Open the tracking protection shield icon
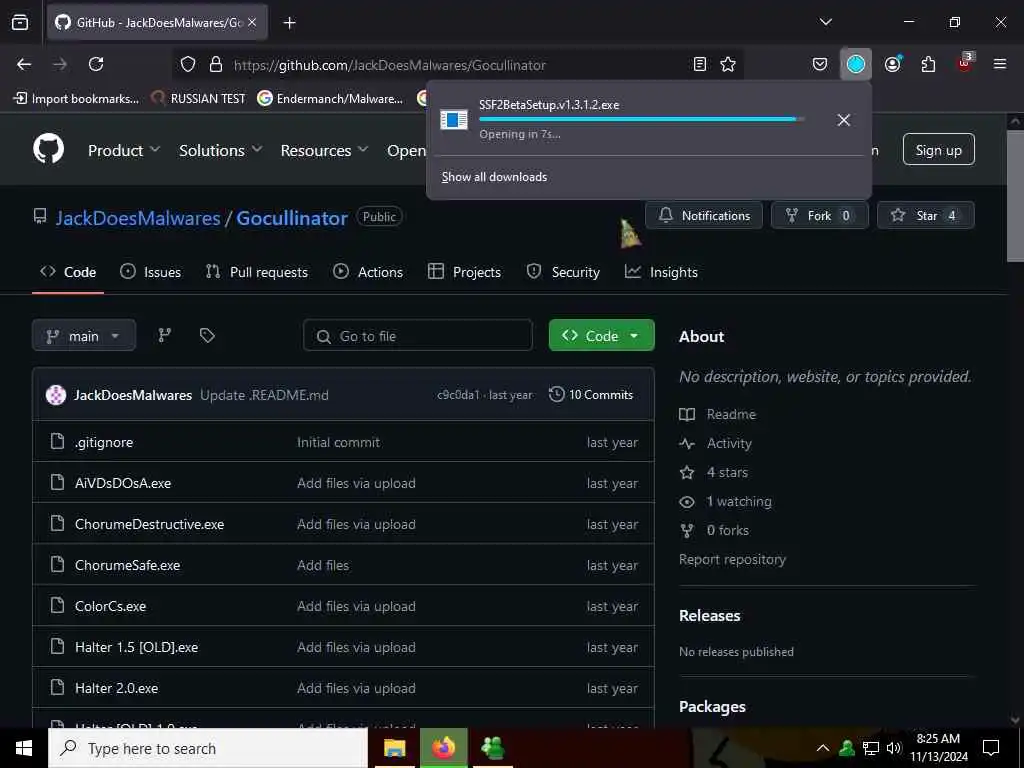The image size is (1024, 768). [188, 64]
